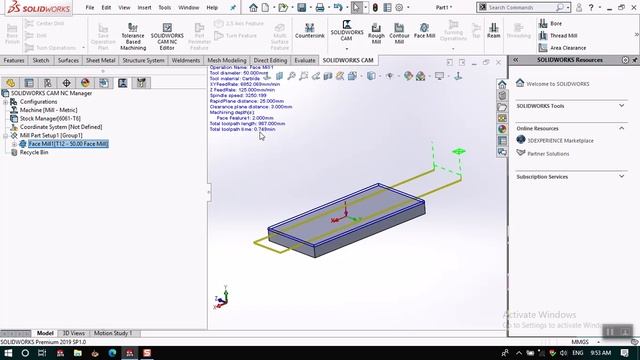Viewport: 640px width, 360px height.
Task: Select the Bore operation
Action: 550,24
